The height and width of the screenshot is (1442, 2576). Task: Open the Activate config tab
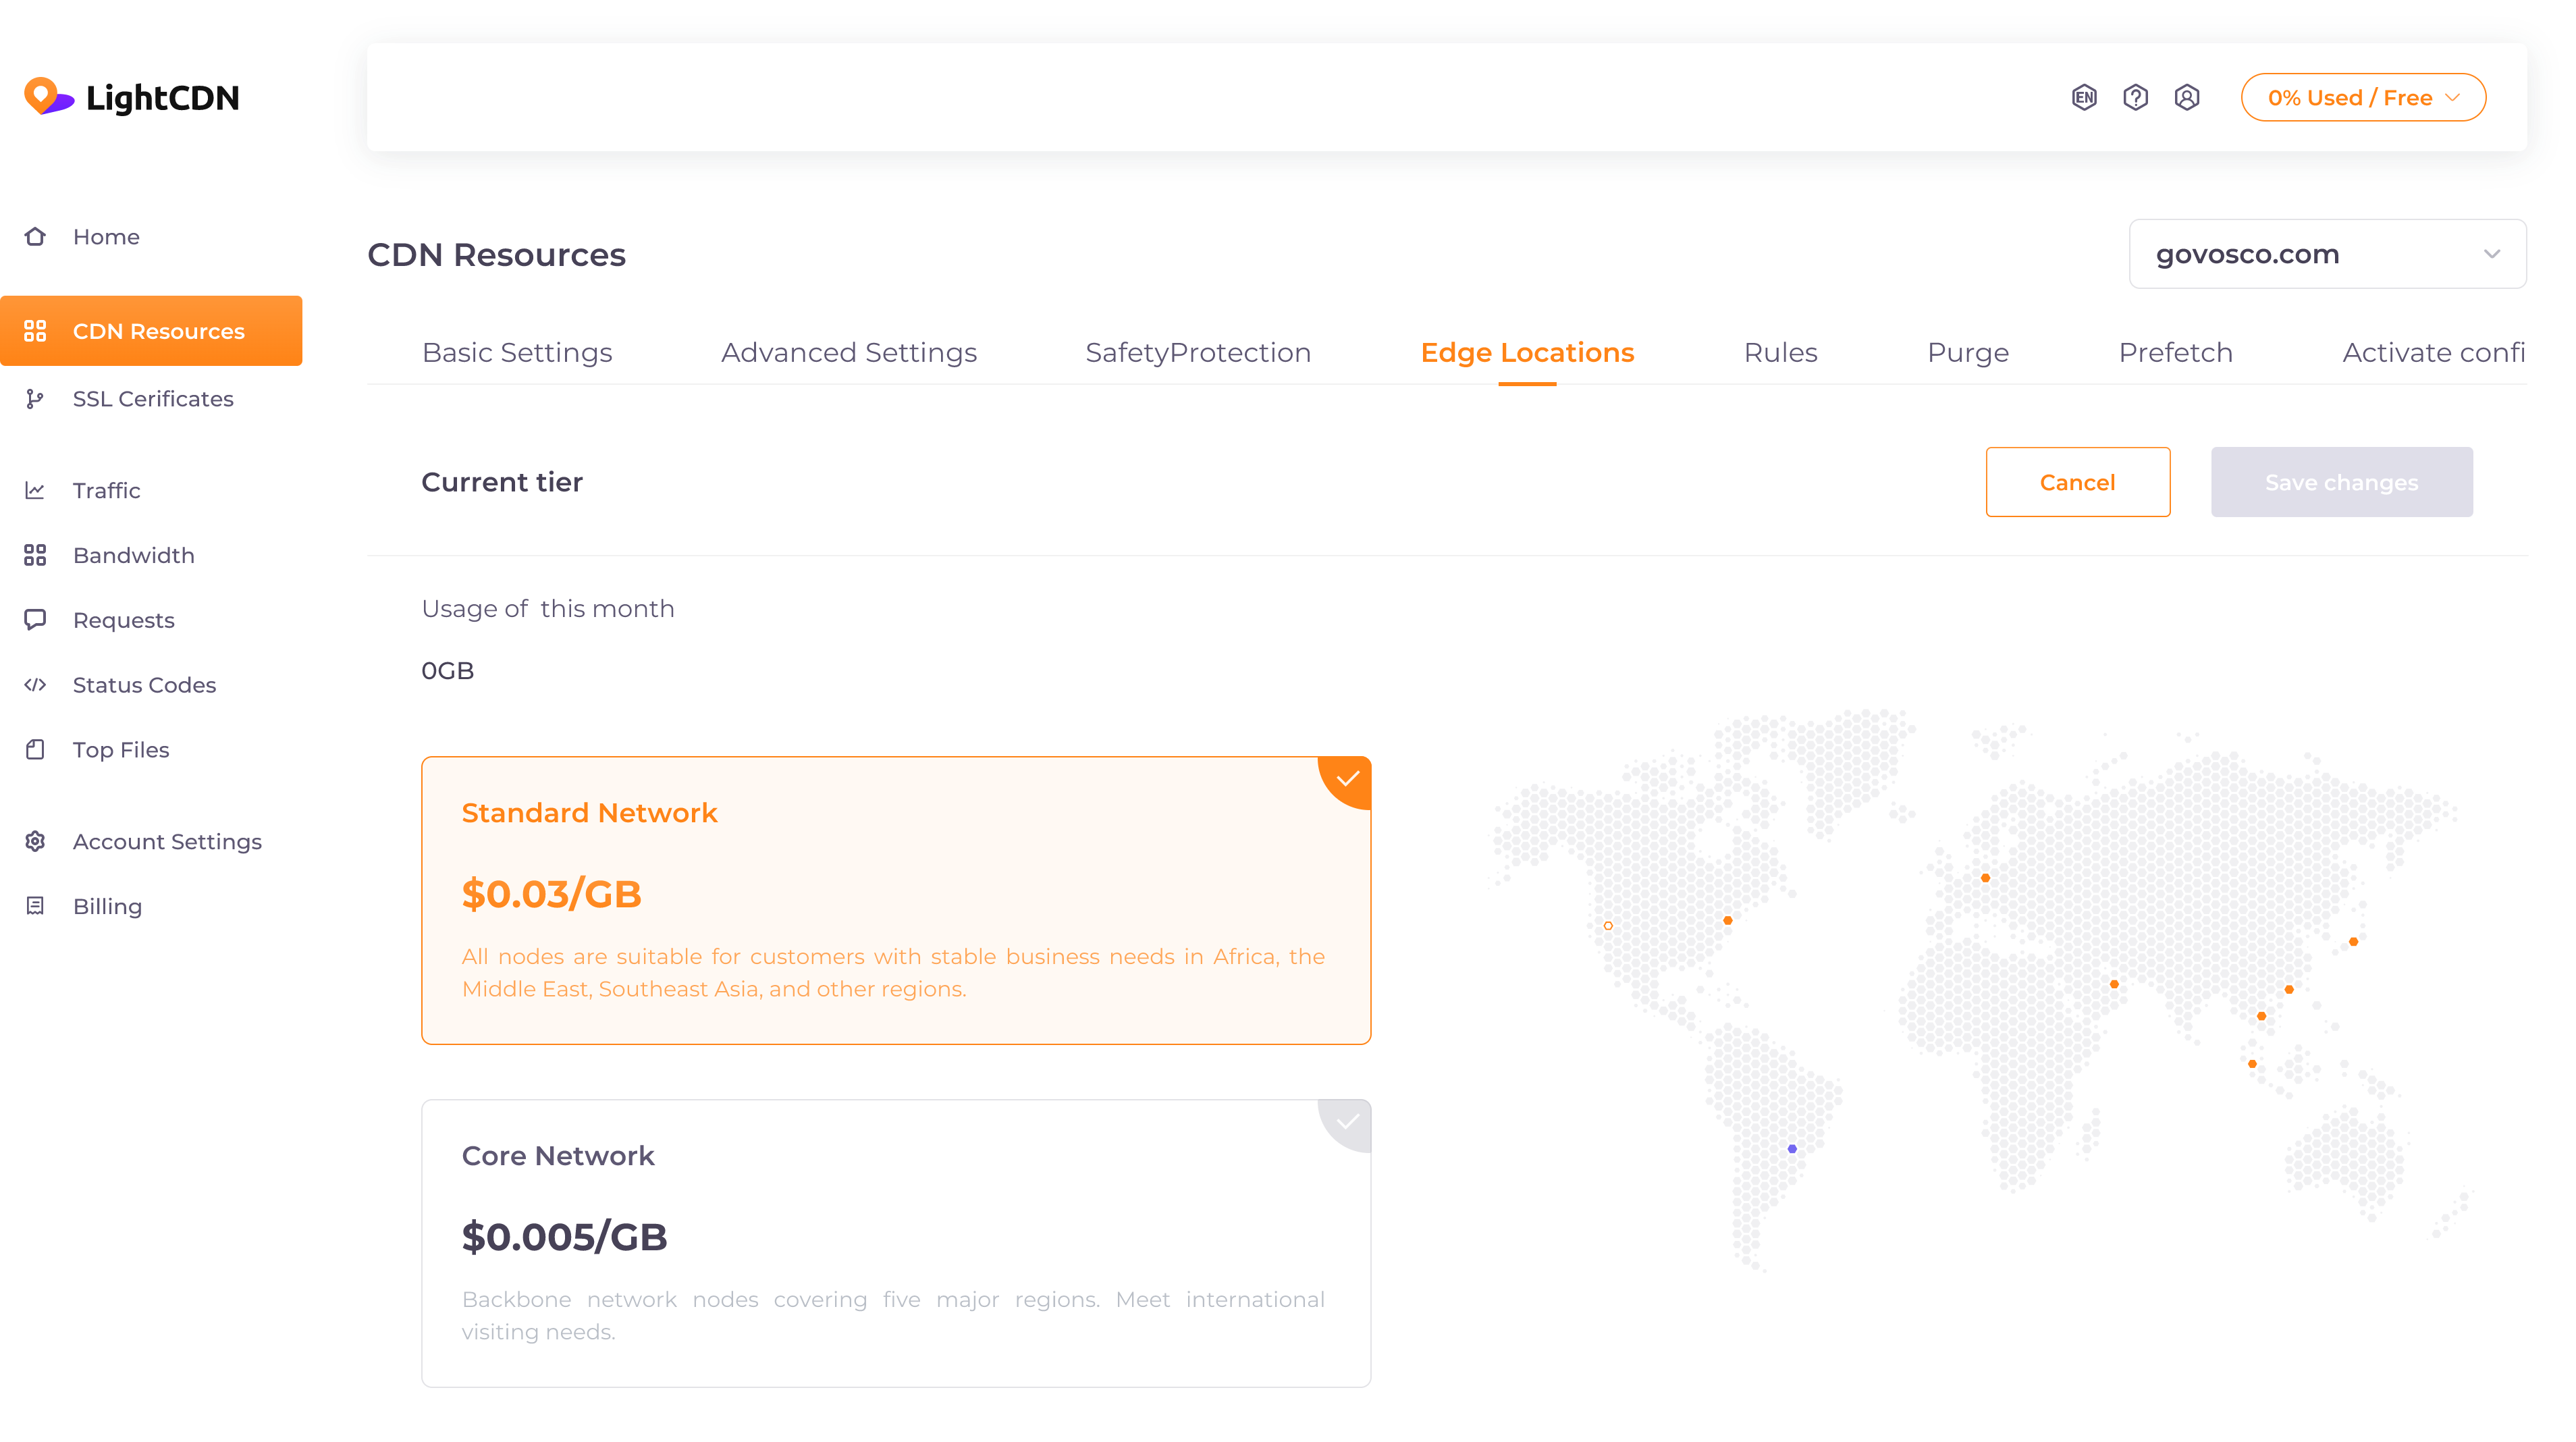click(2434, 352)
